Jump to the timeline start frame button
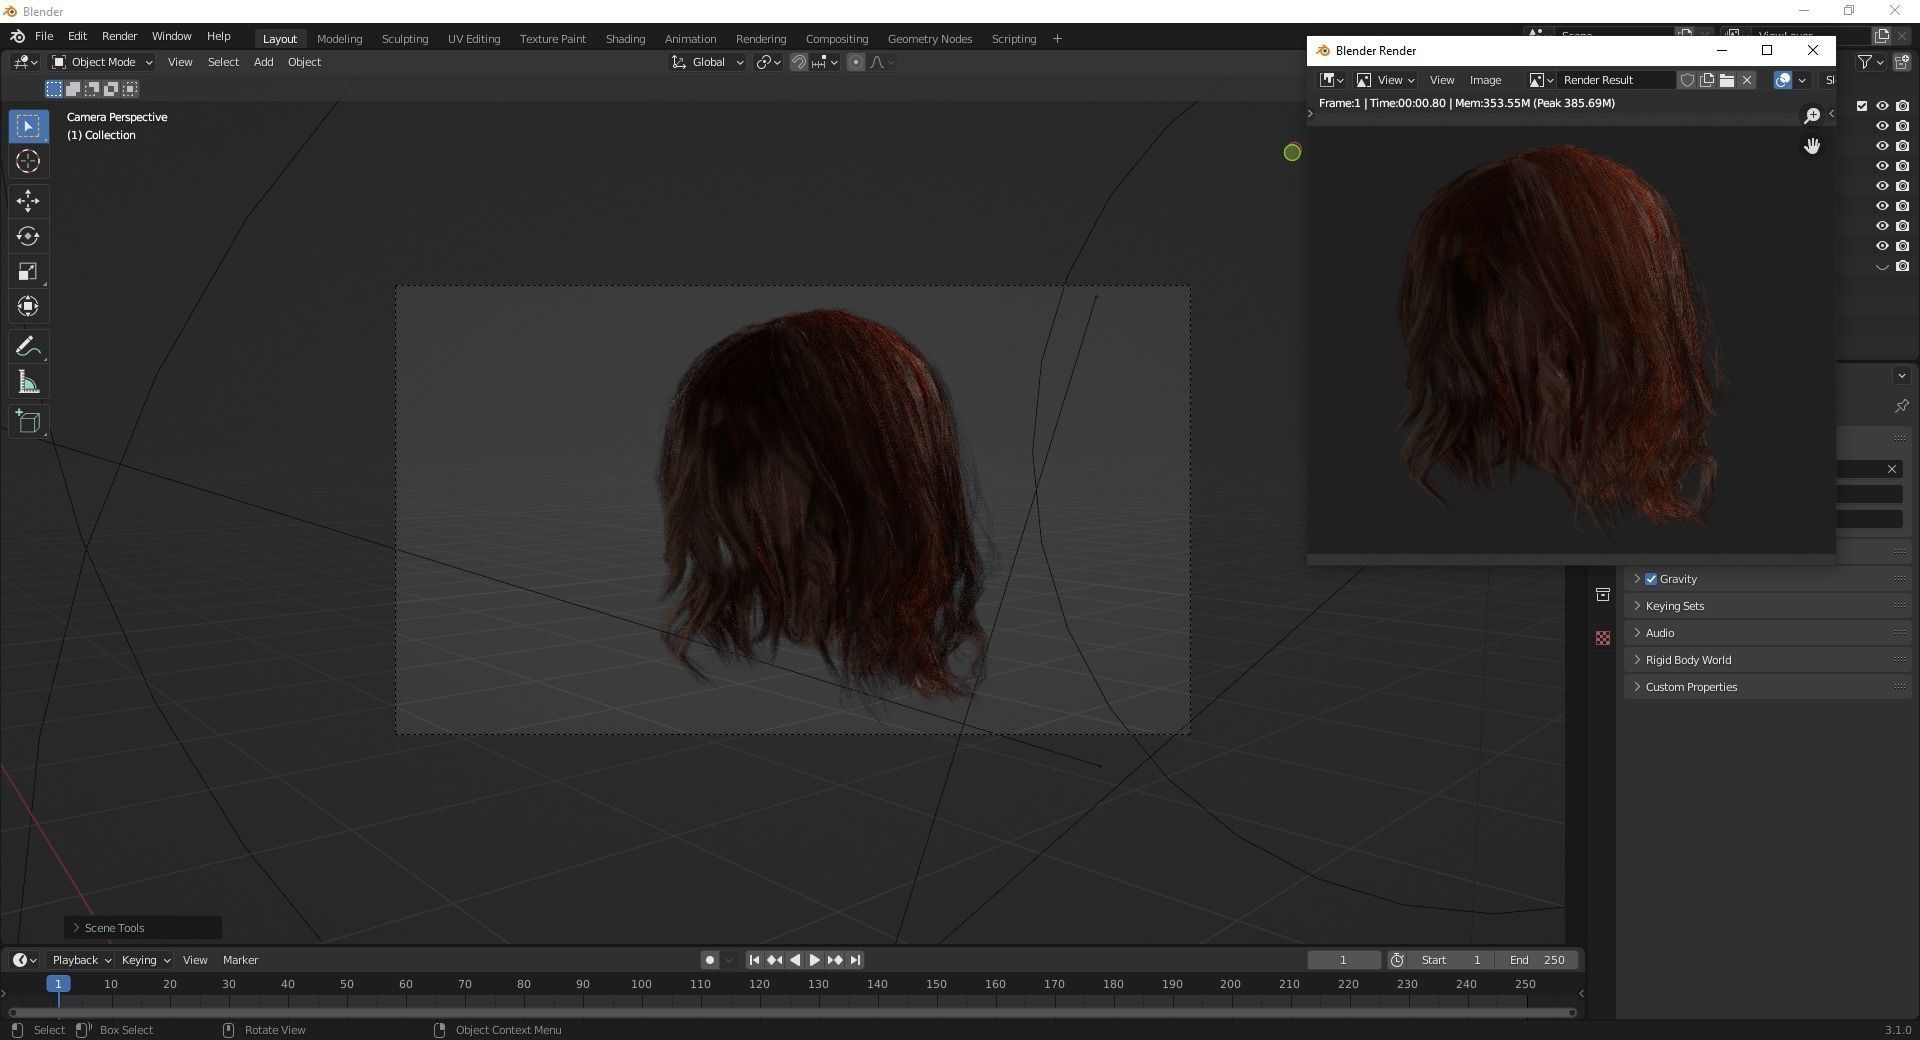 [754, 960]
